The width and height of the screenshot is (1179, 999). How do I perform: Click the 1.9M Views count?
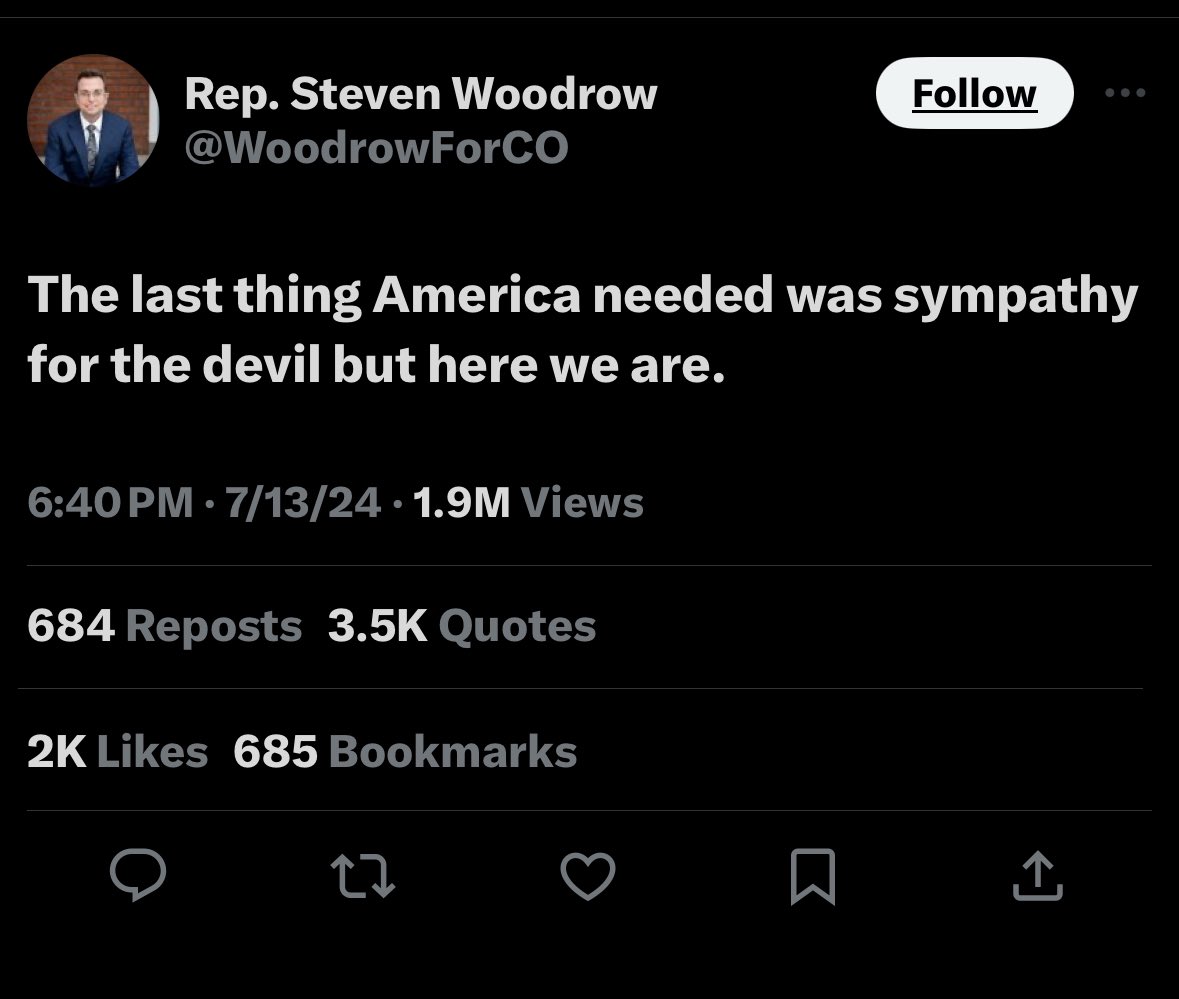pos(527,502)
